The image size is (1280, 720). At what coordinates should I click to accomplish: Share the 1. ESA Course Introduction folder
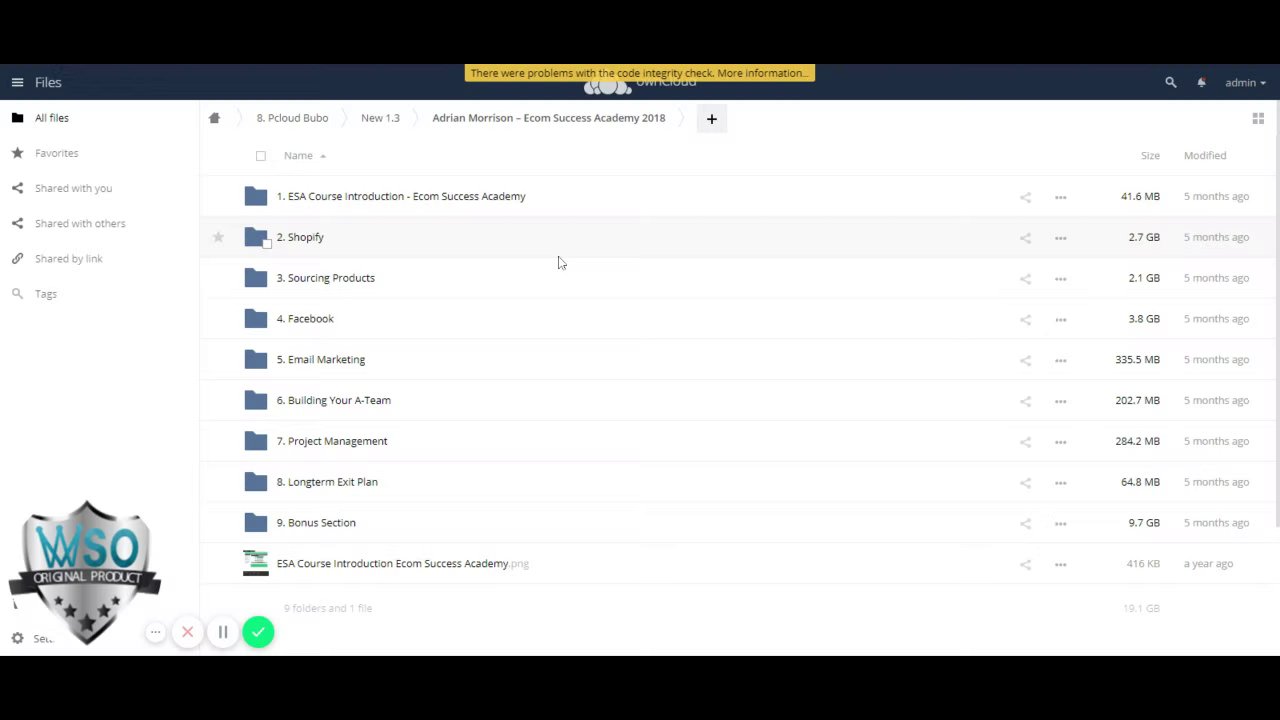(1025, 197)
